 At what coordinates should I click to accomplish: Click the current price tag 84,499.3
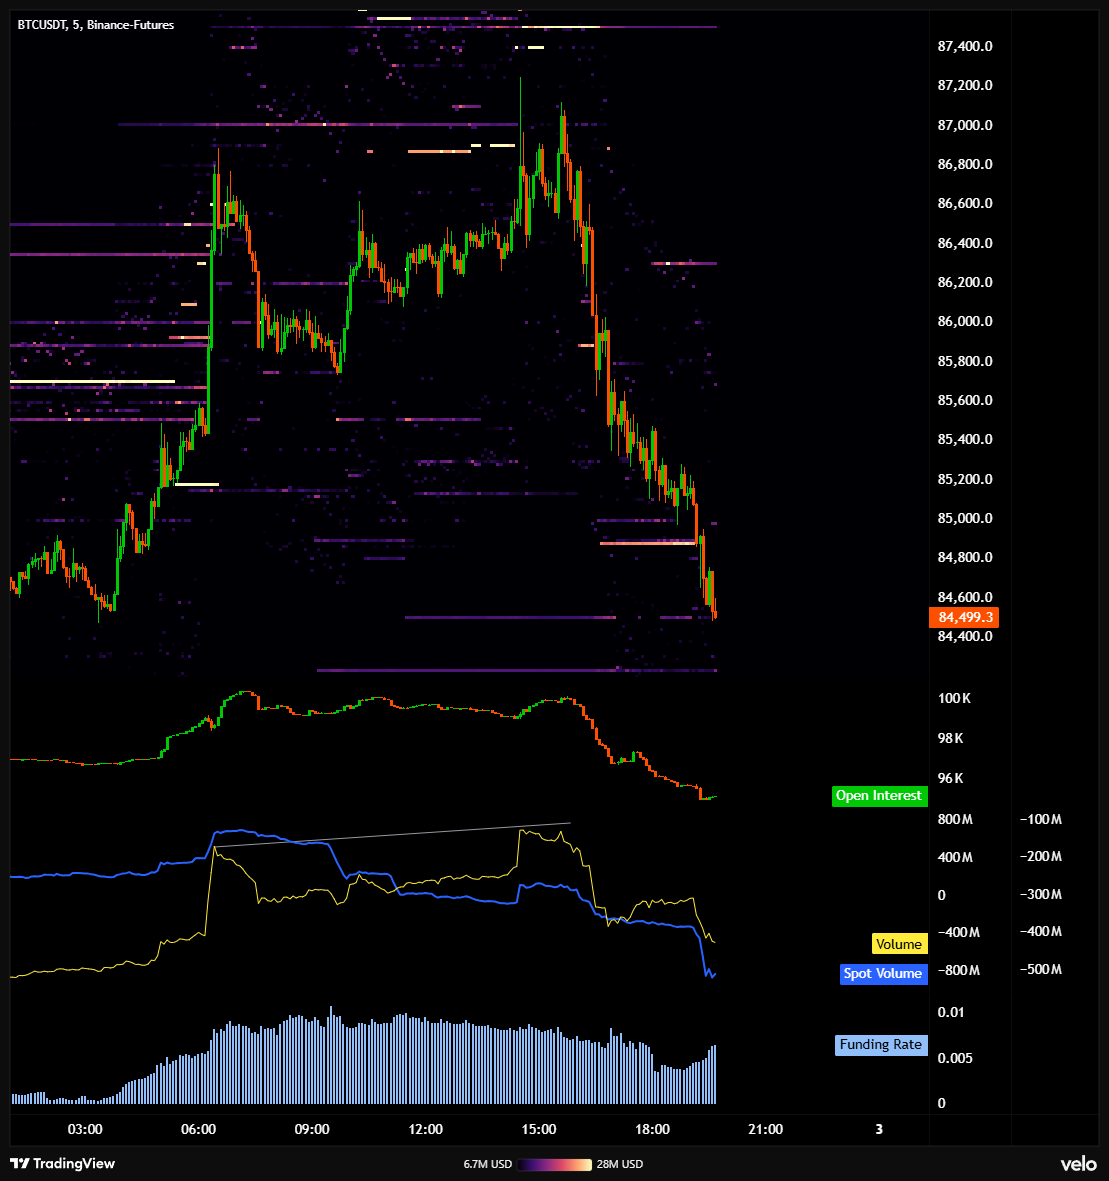click(x=965, y=618)
